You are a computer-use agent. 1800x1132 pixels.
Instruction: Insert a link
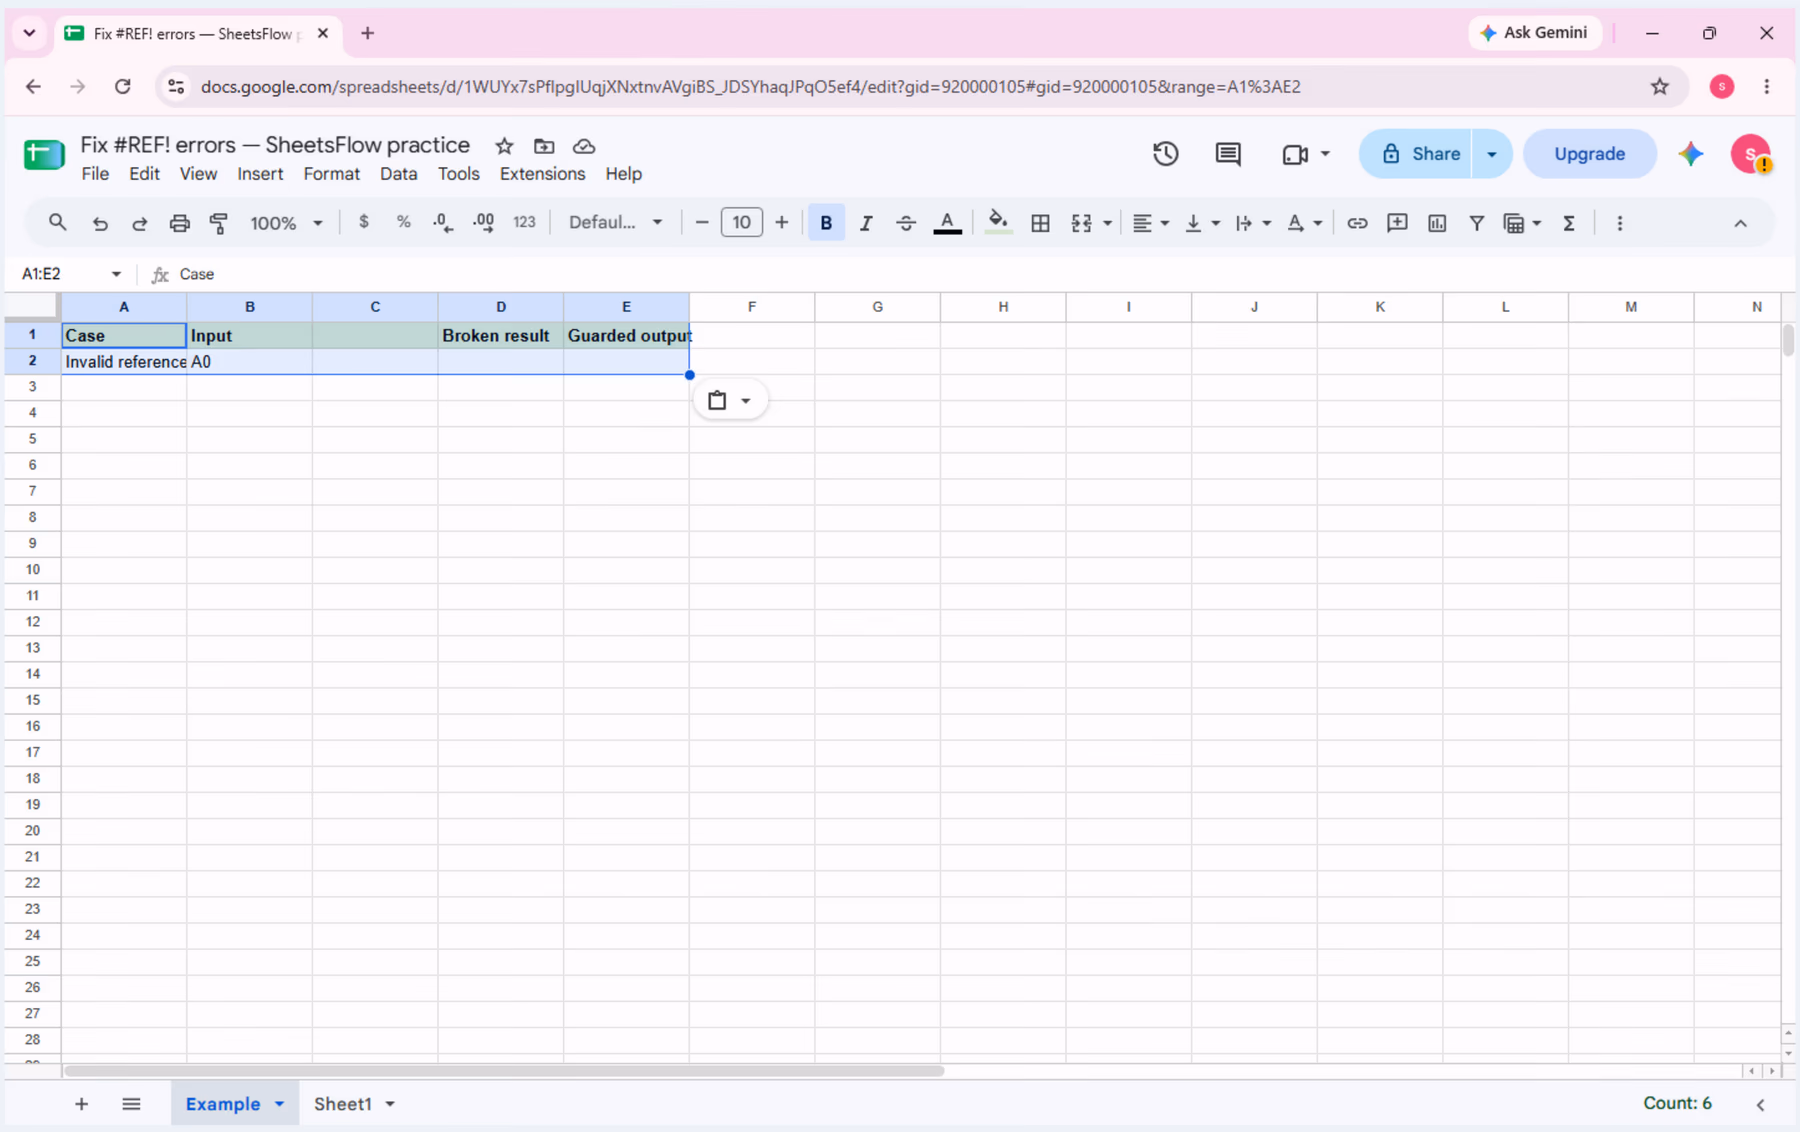[x=1357, y=223]
